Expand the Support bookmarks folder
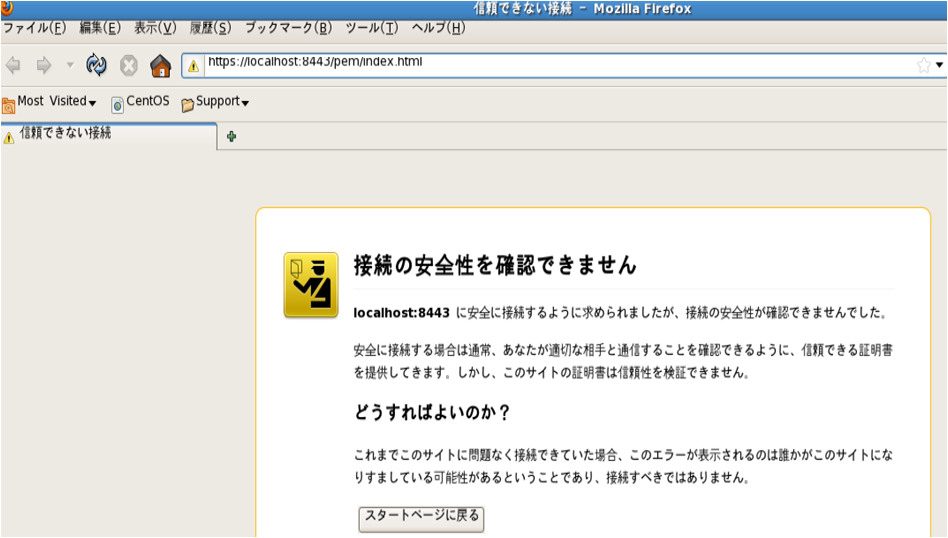The width and height of the screenshot is (948, 538). pyautogui.click(x=215, y=102)
